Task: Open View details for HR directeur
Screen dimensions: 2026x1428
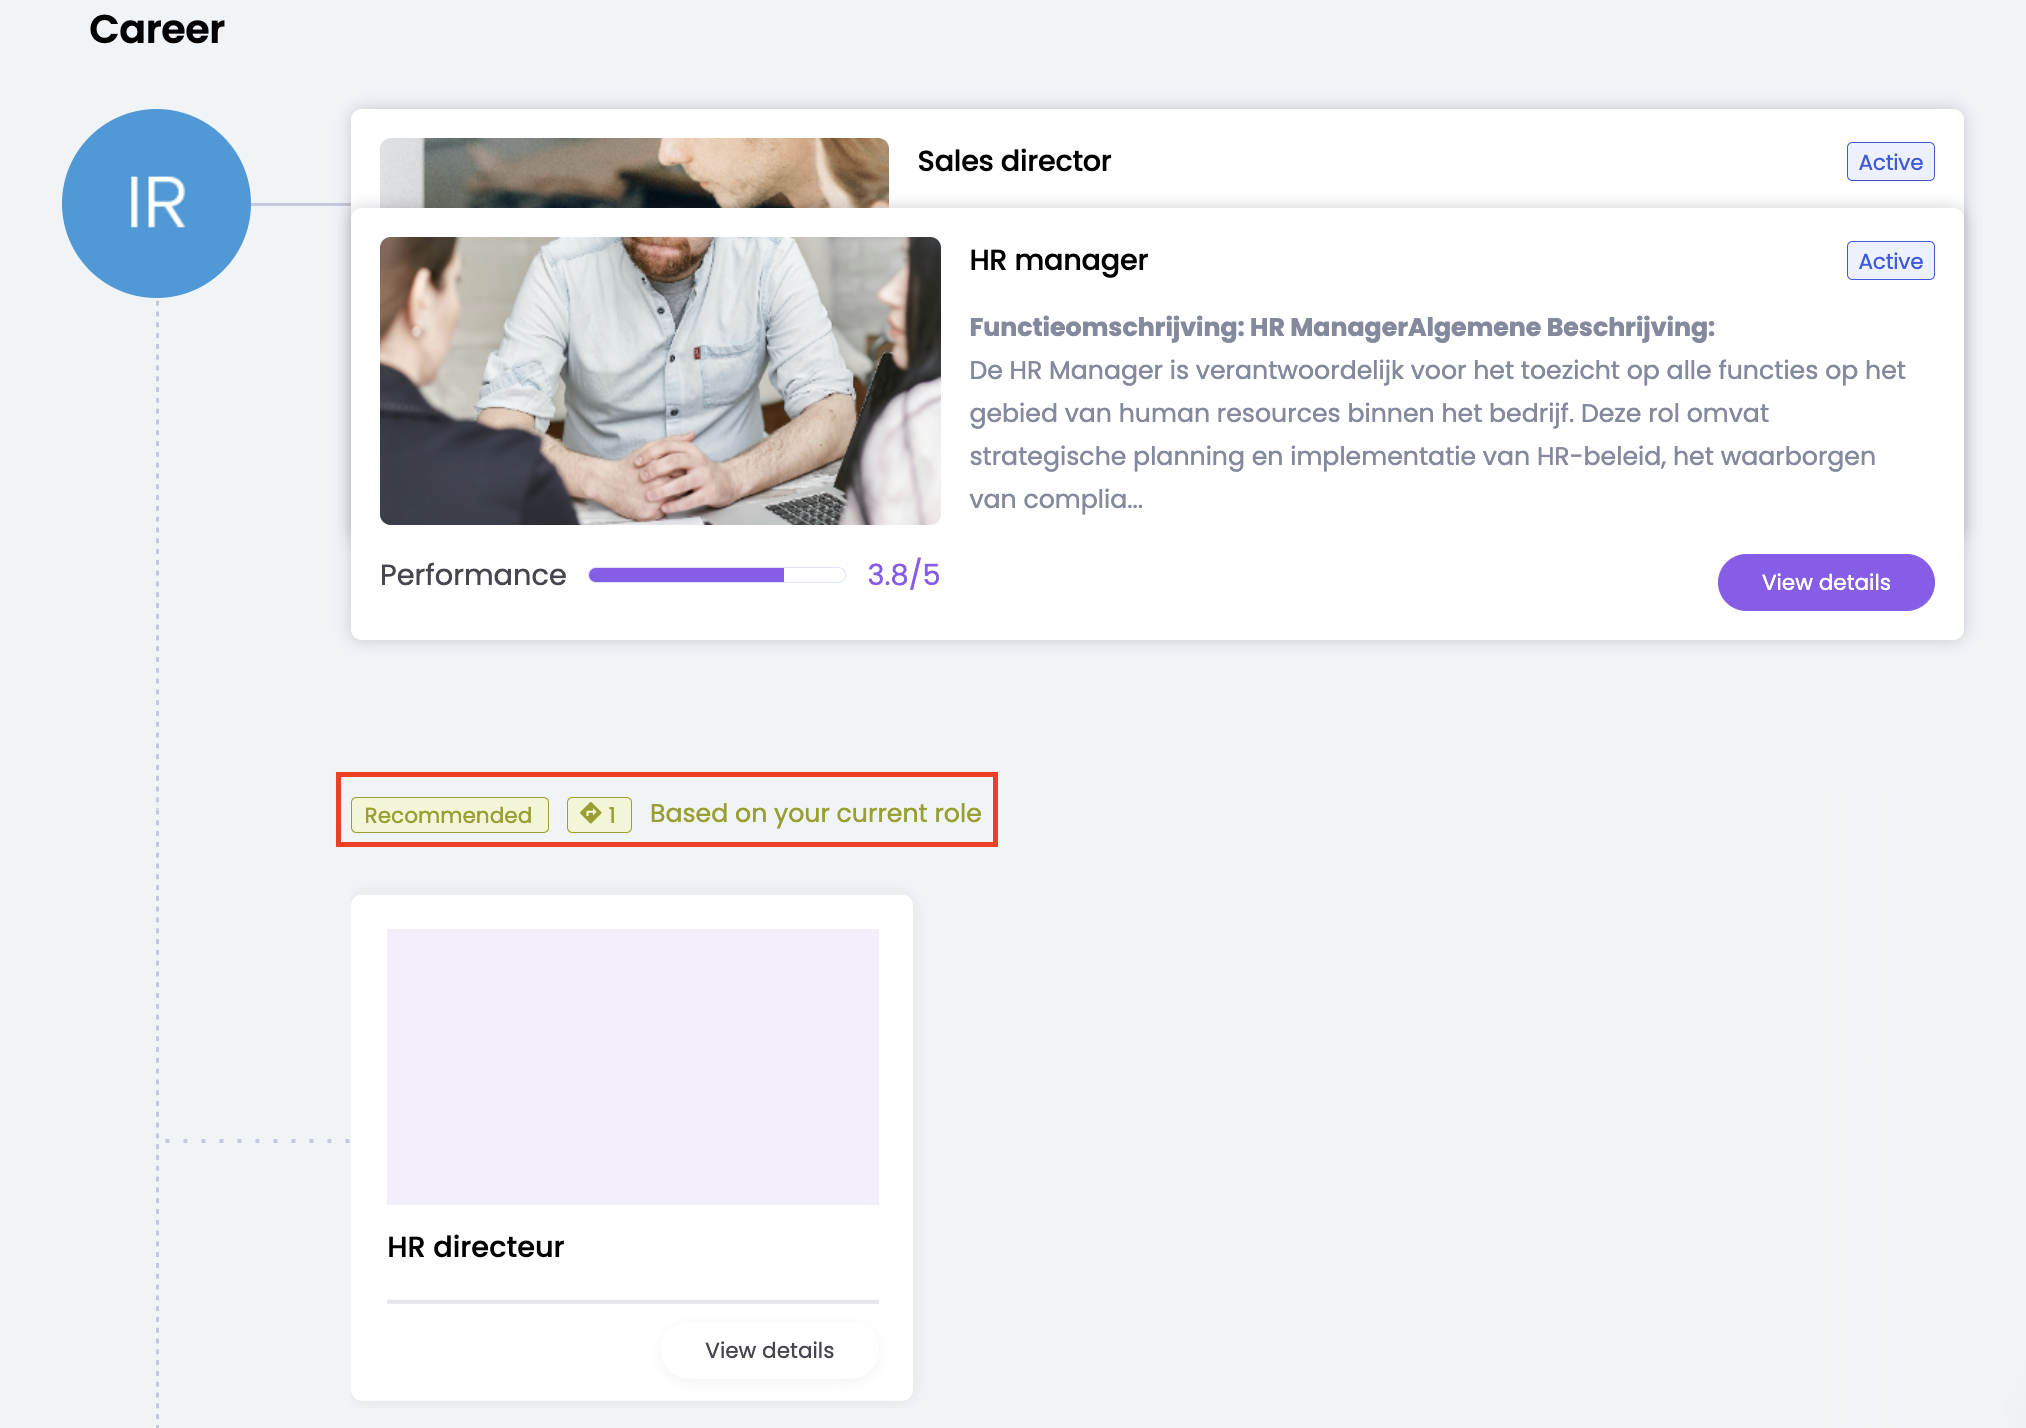Action: 768,1350
